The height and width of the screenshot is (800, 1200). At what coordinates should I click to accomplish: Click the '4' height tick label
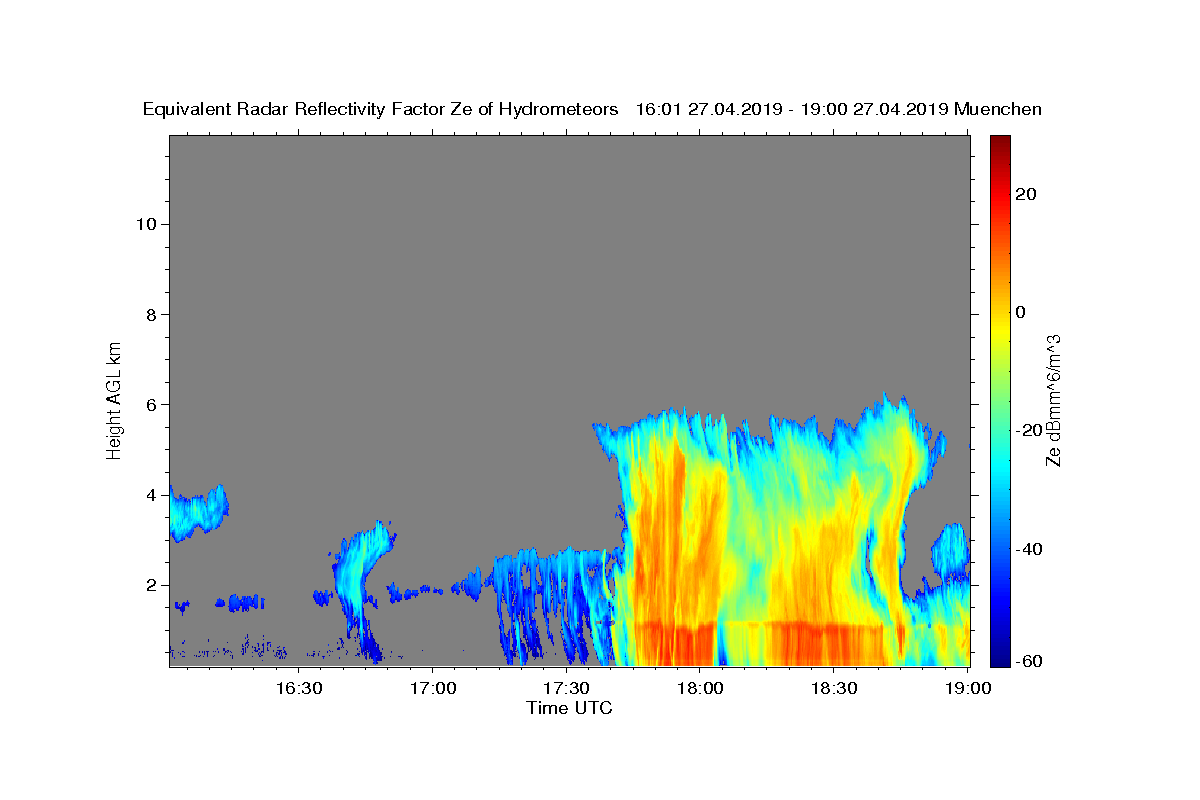[x=151, y=495]
